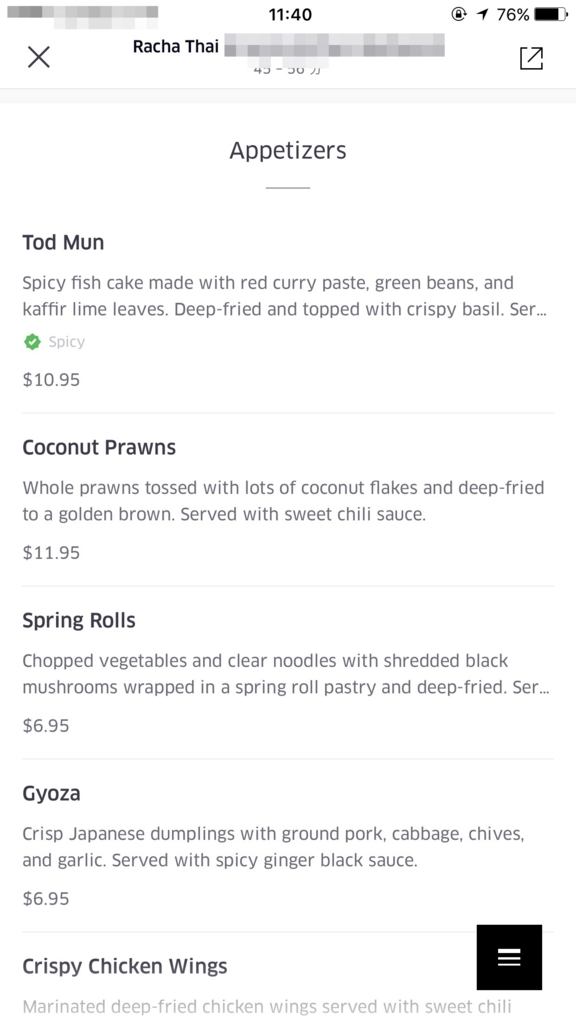Tap the share icon in header
Viewport: 576px width, 1024px height.
(531, 57)
